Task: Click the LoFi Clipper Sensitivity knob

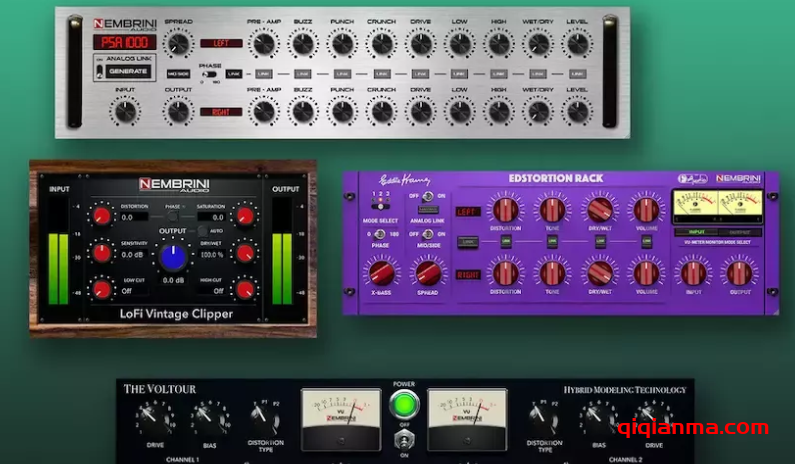Action: pyautogui.click(x=101, y=253)
